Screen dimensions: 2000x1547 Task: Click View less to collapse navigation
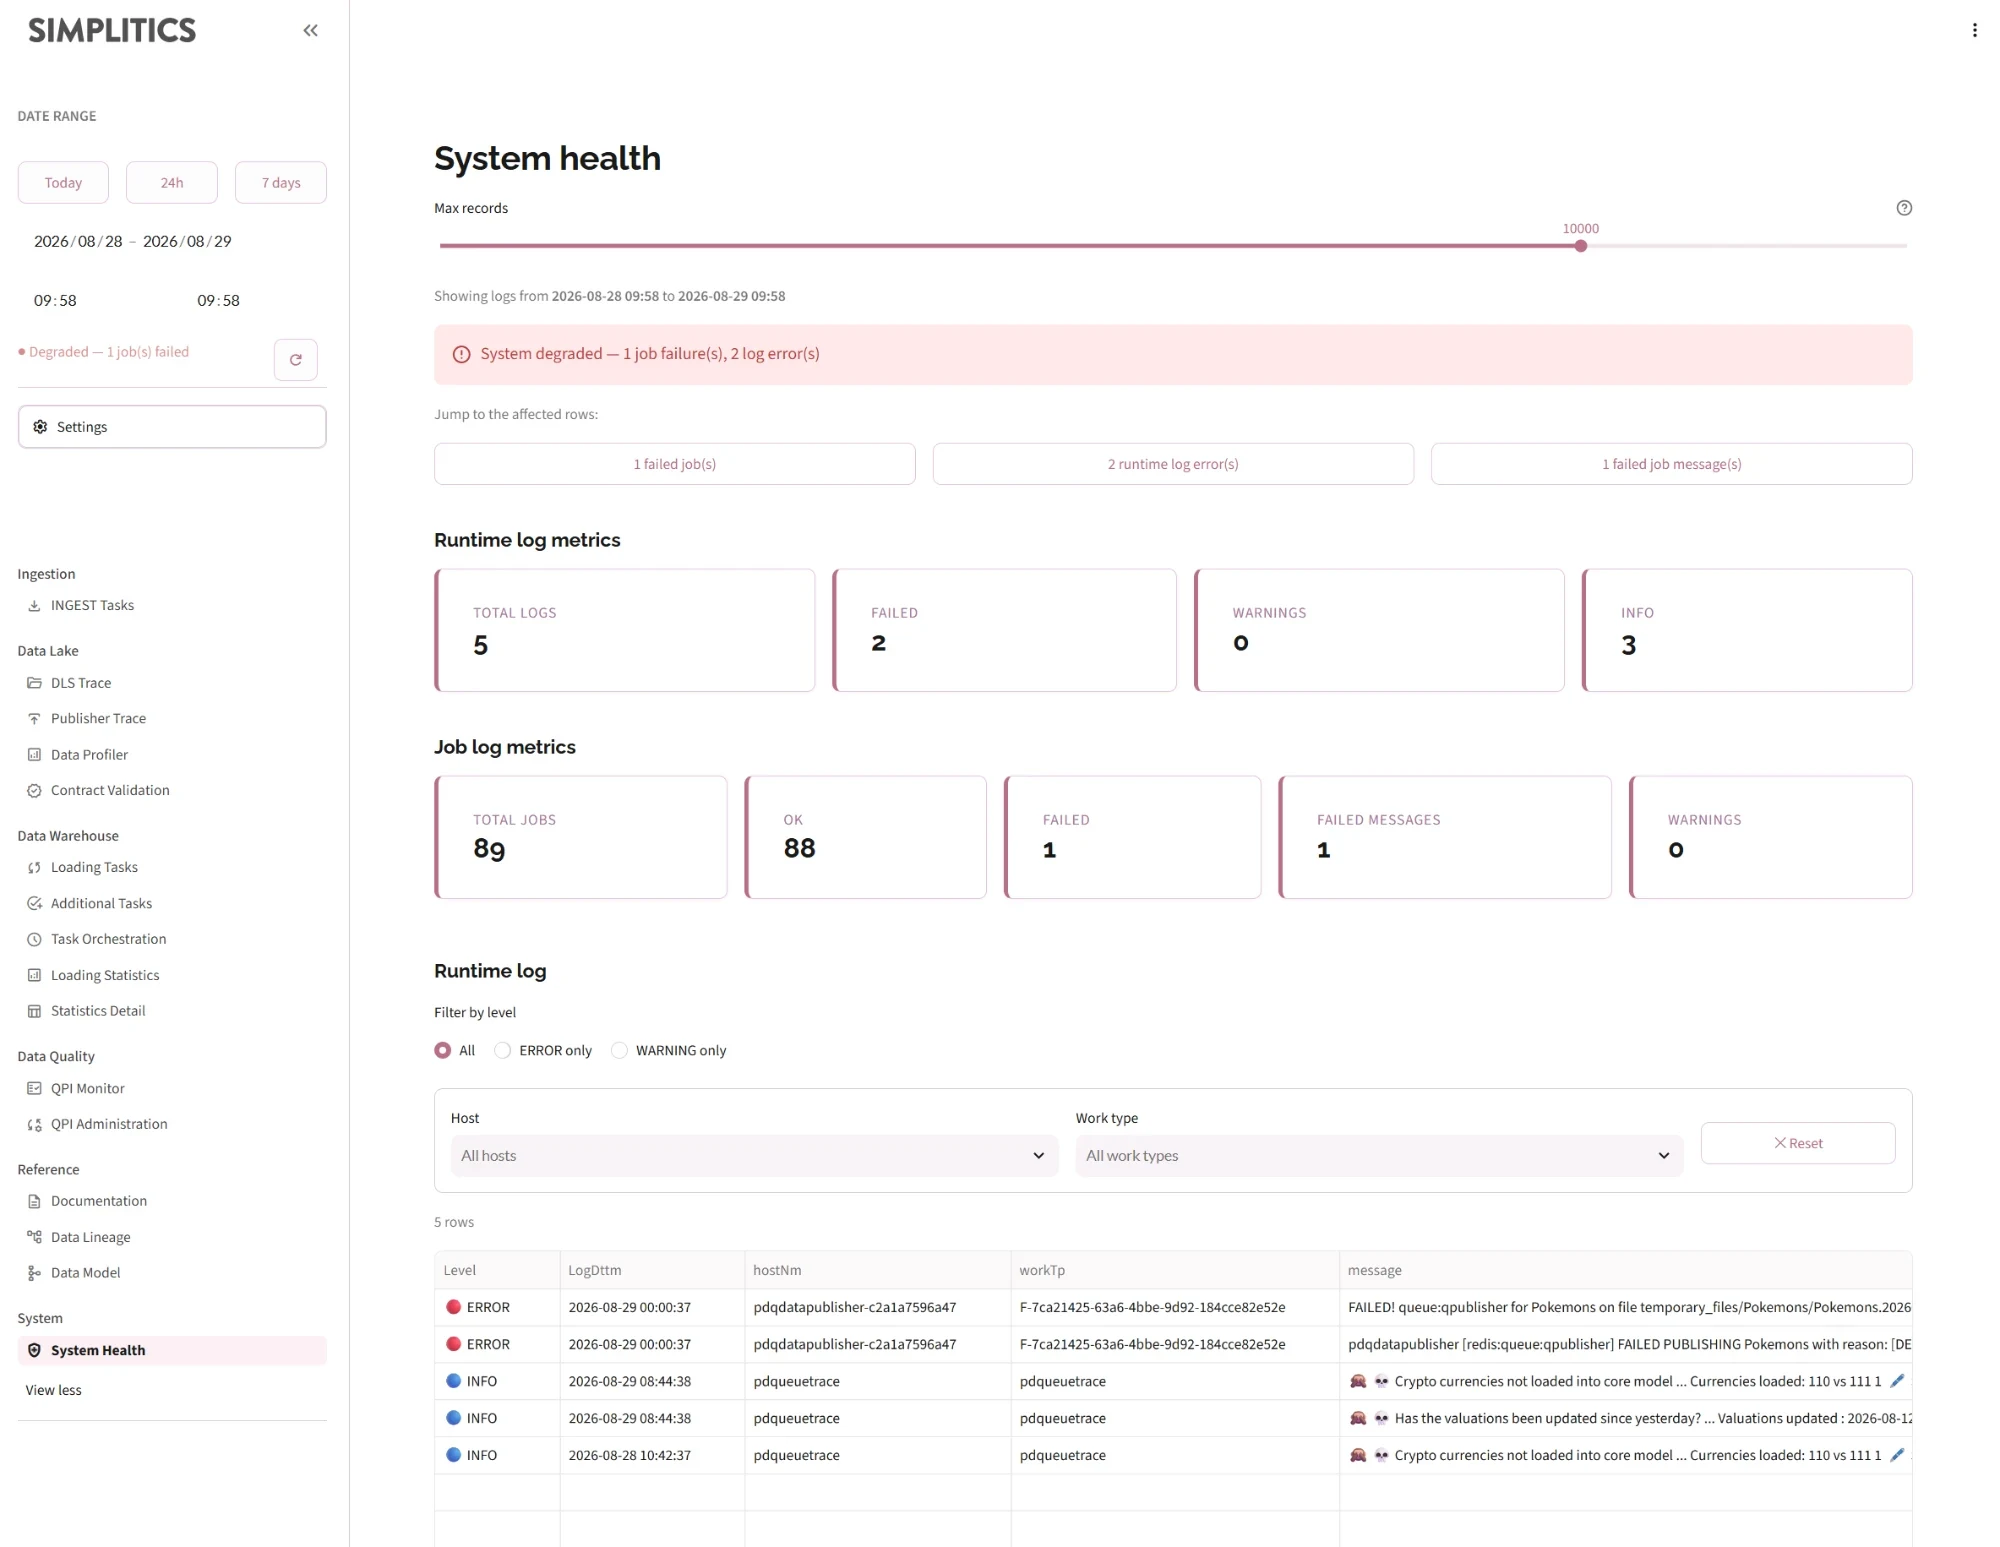(53, 1390)
